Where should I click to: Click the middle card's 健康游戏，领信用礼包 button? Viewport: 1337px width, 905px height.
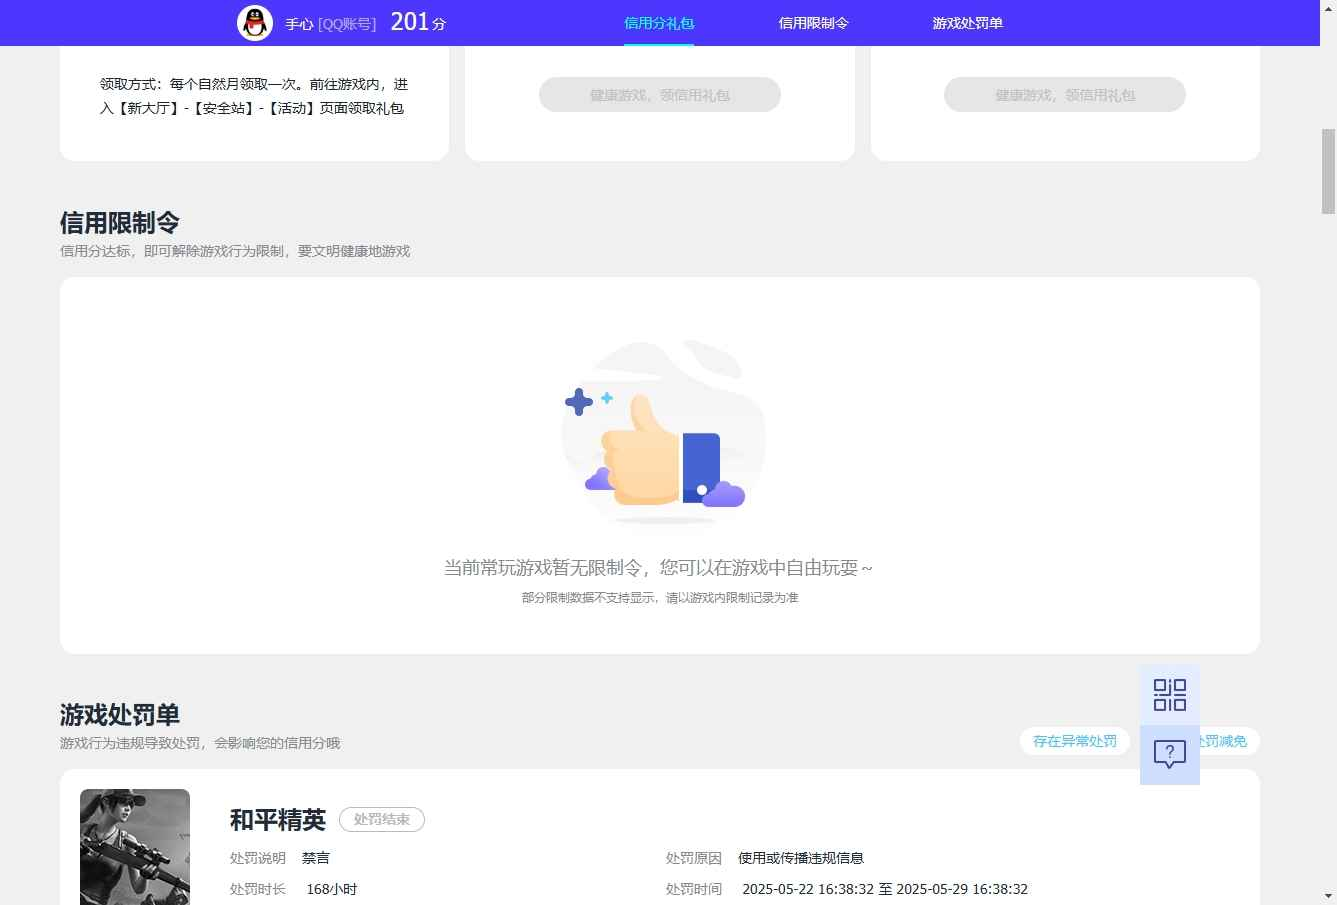660,95
